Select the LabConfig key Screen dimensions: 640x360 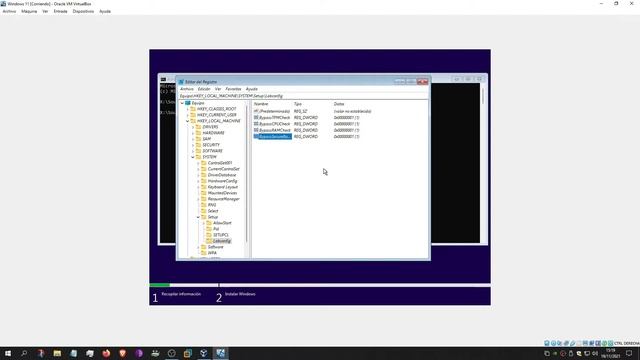click(x=222, y=241)
